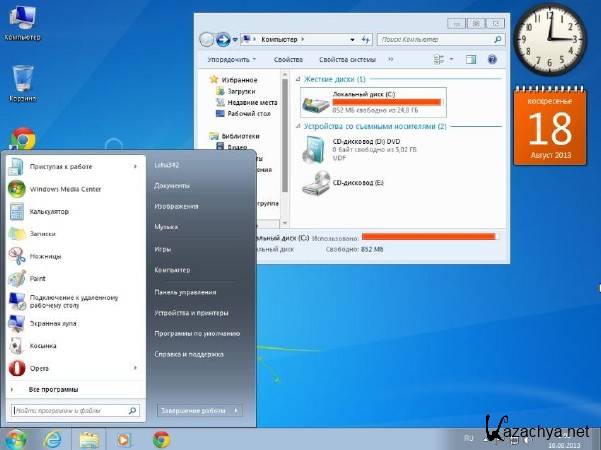Screen dimensions: 601x450
Task: Click the search magnifier in the Explorer window
Action: click(498, 39)
